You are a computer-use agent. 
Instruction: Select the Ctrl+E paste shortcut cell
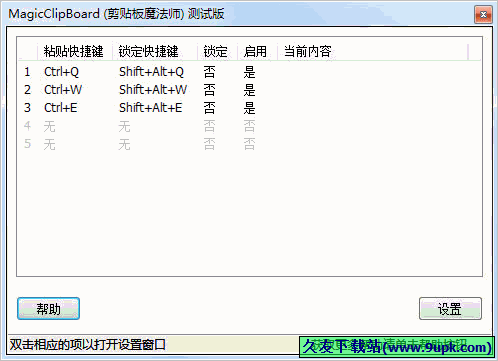61,108
